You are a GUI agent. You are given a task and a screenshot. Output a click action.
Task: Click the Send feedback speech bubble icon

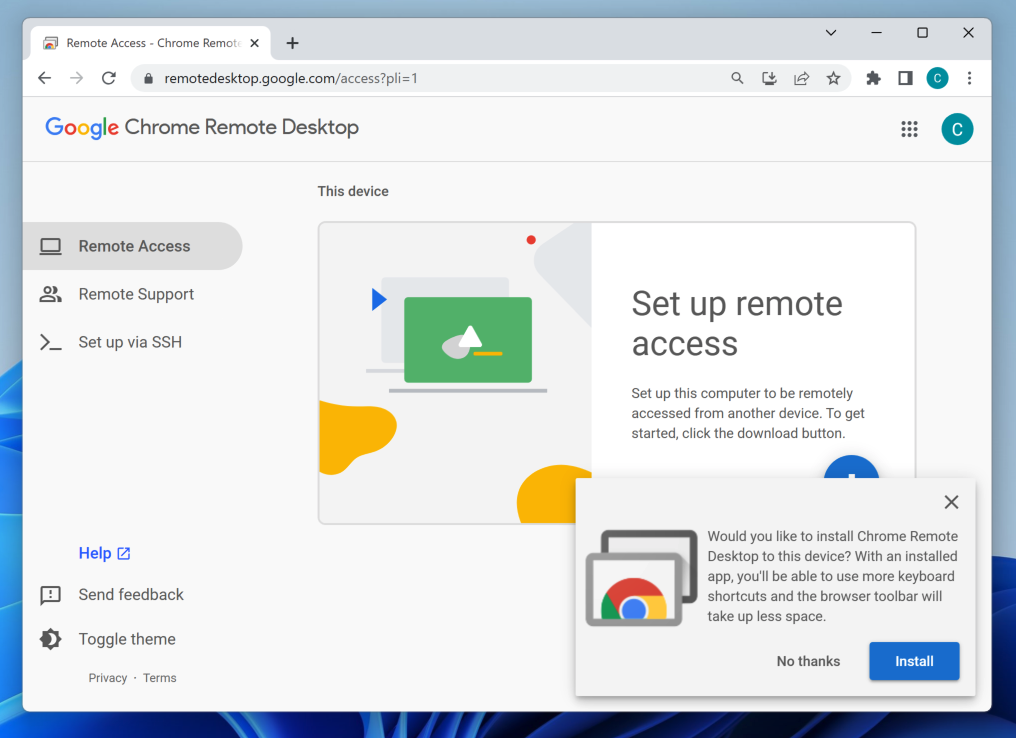pos(51,595)
